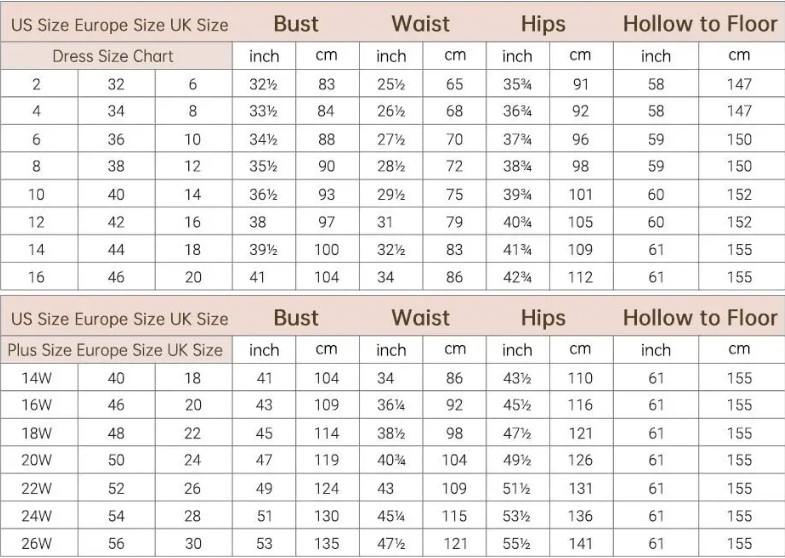
Task: Select waist 79 cm cell
Action: point(455,222)
